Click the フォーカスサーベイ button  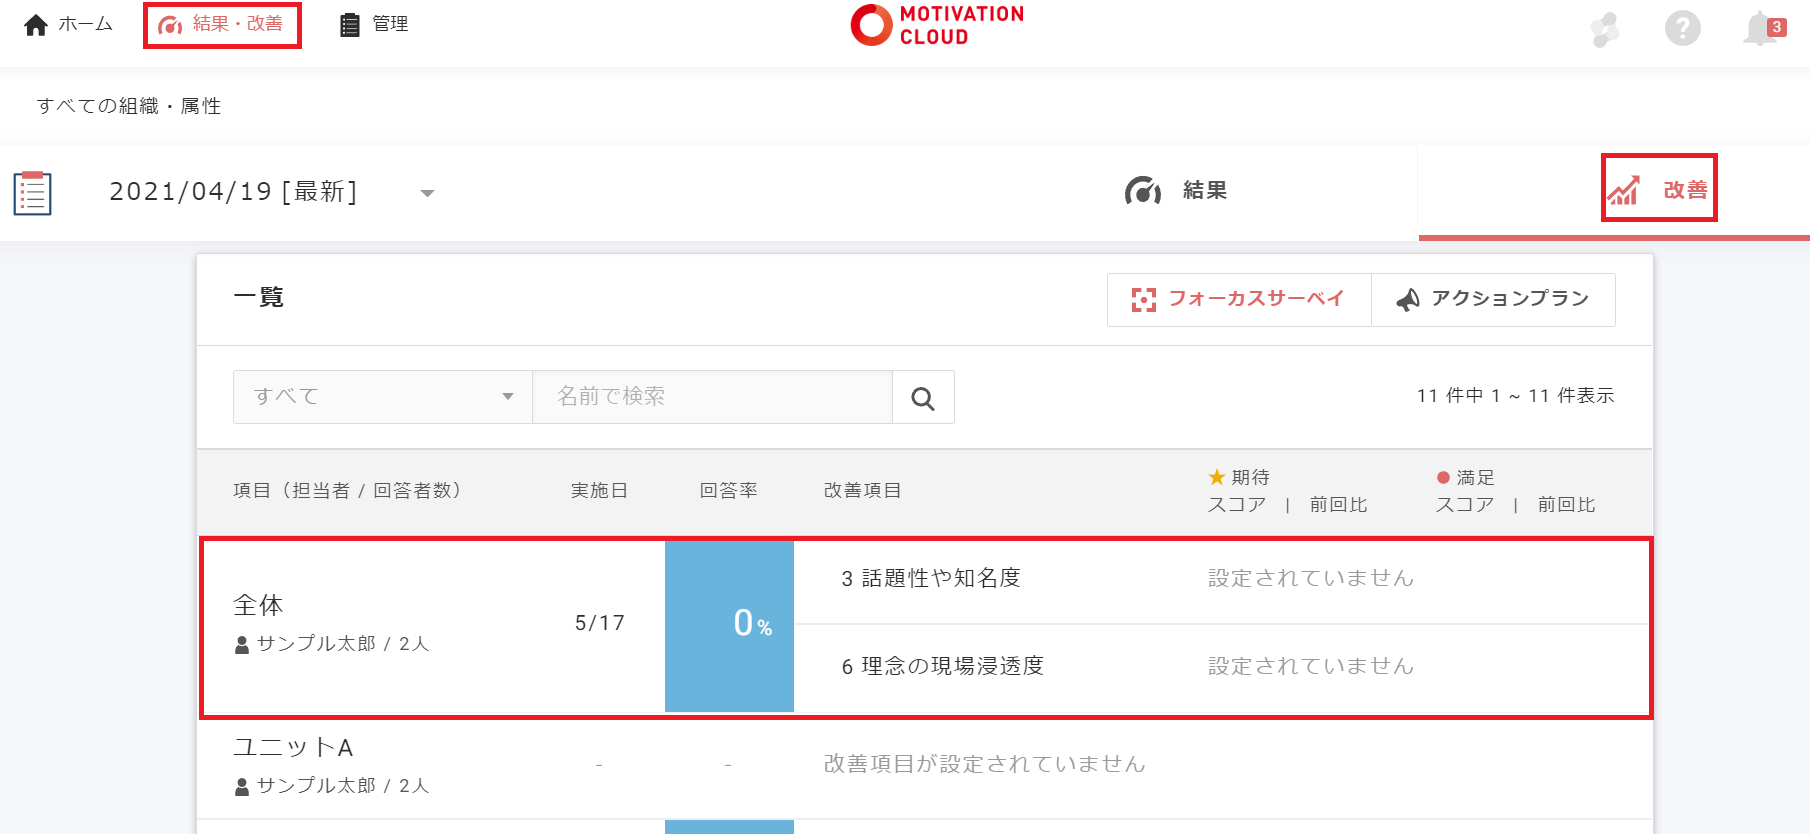1239,299
